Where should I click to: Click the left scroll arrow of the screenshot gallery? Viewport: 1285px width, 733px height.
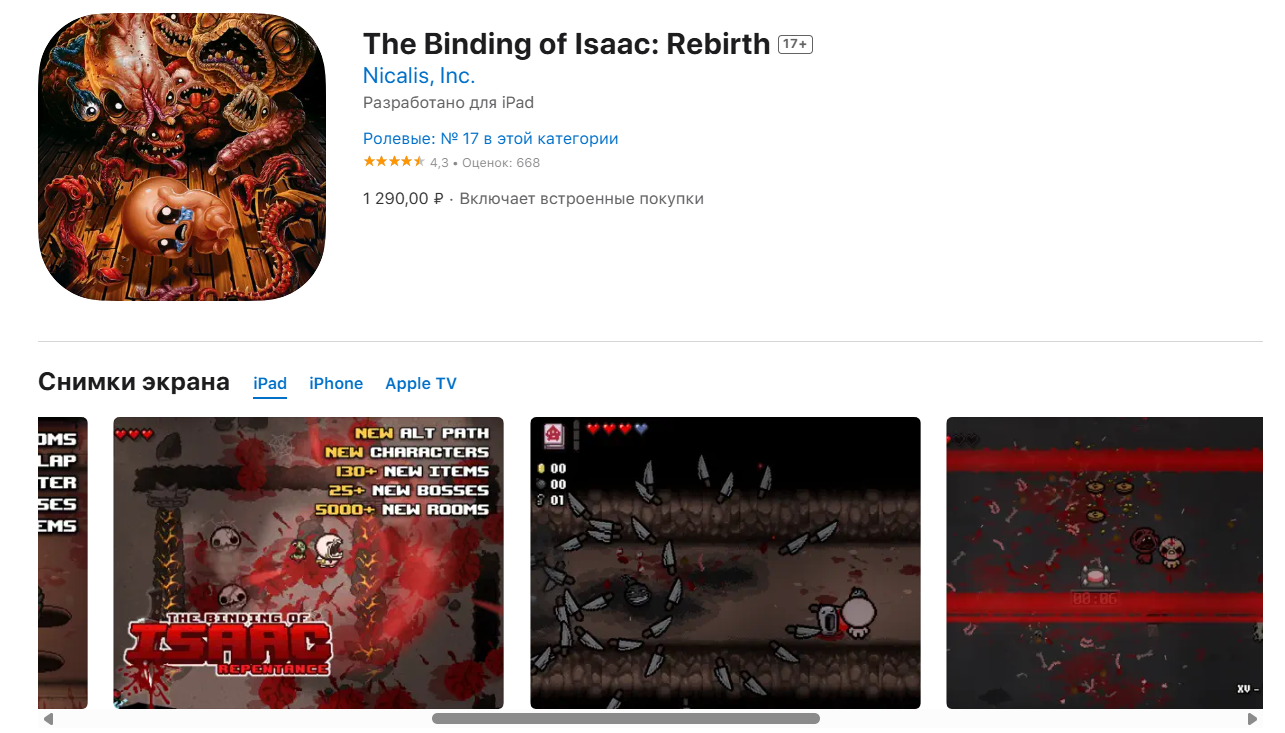(48, 719)
